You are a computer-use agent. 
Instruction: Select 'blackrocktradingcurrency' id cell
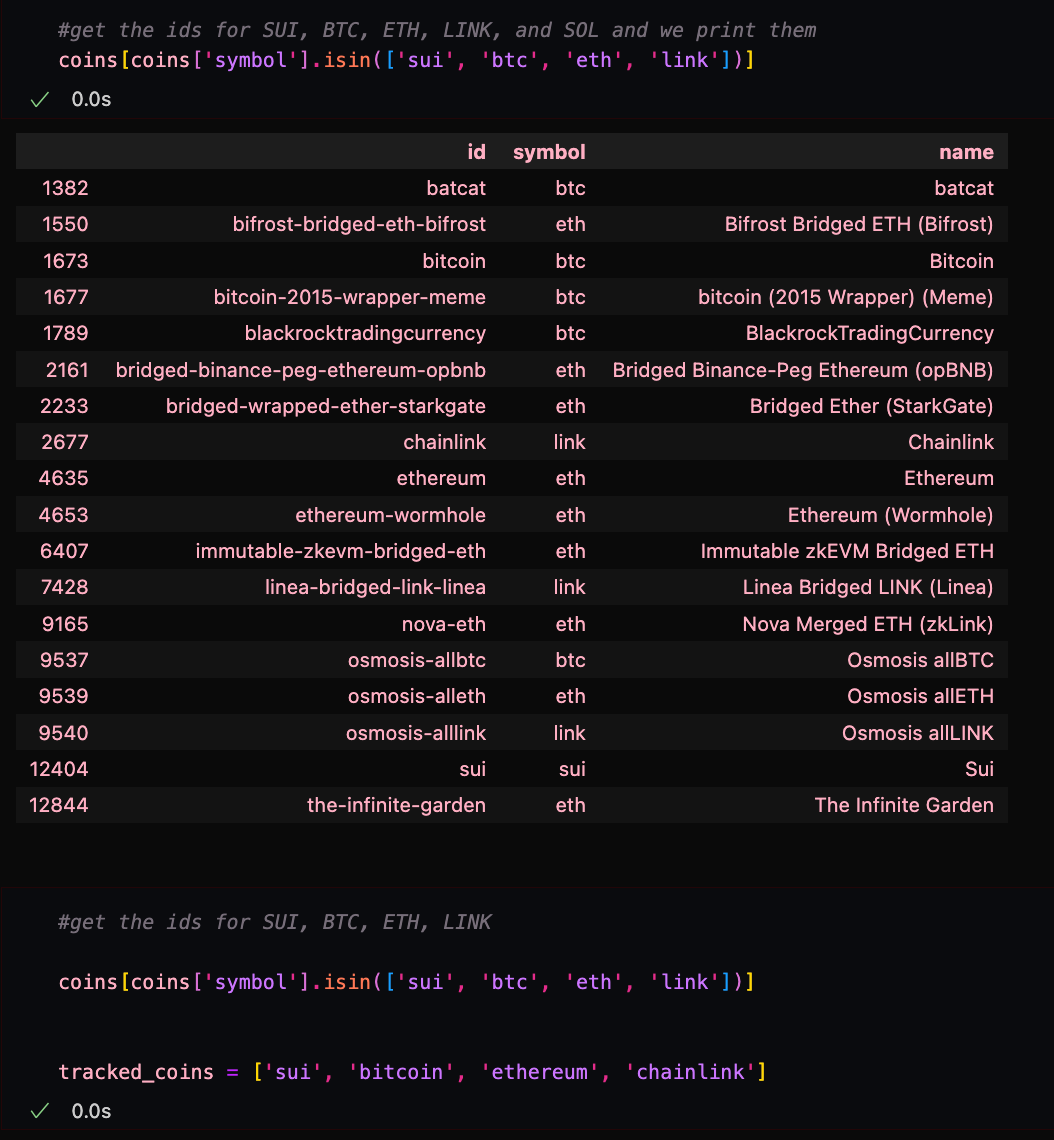click(x=365, y=333)
